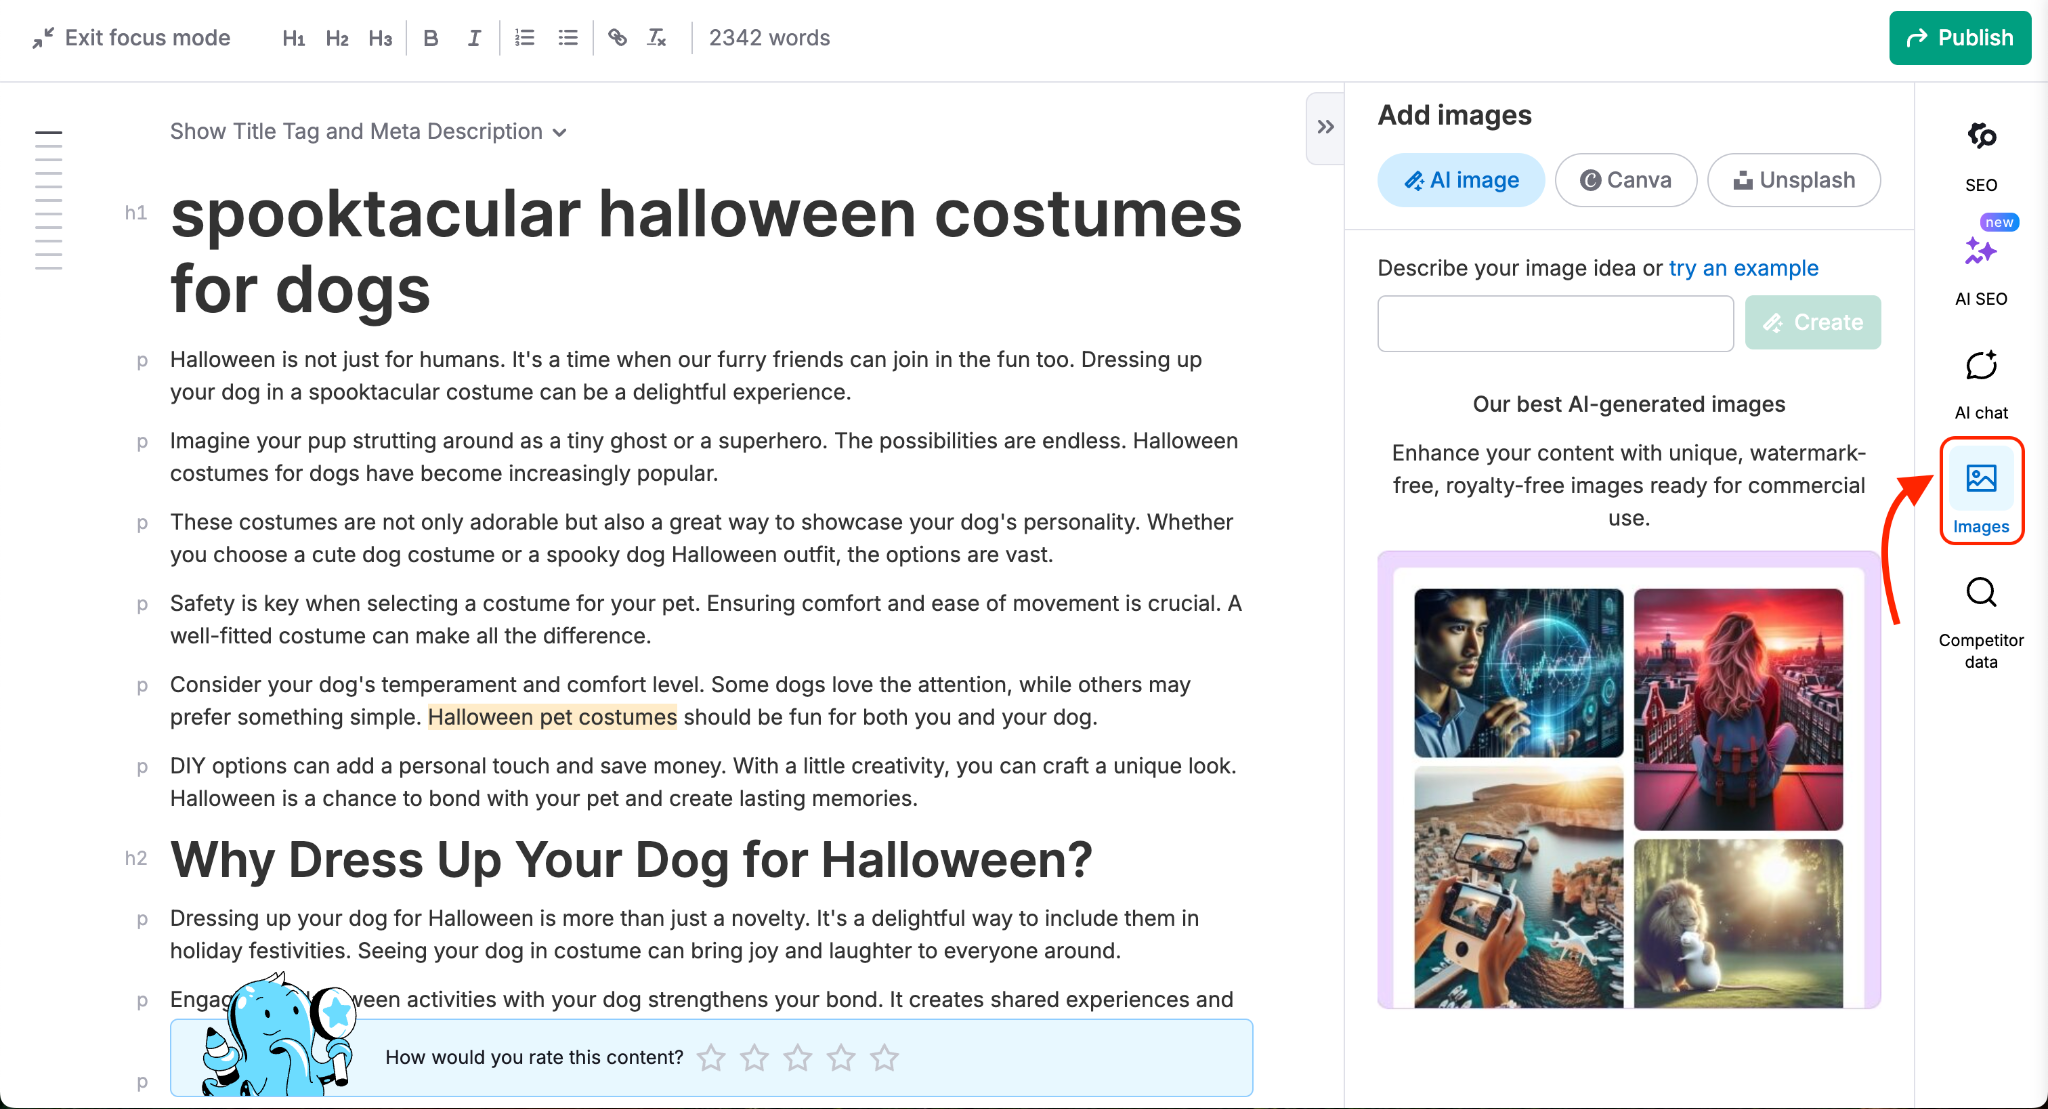The height and width of the screenshot is (1109, 2048).
Task: Toggle italic formatting
Action: pyautogui.click(x=473, y=37)
